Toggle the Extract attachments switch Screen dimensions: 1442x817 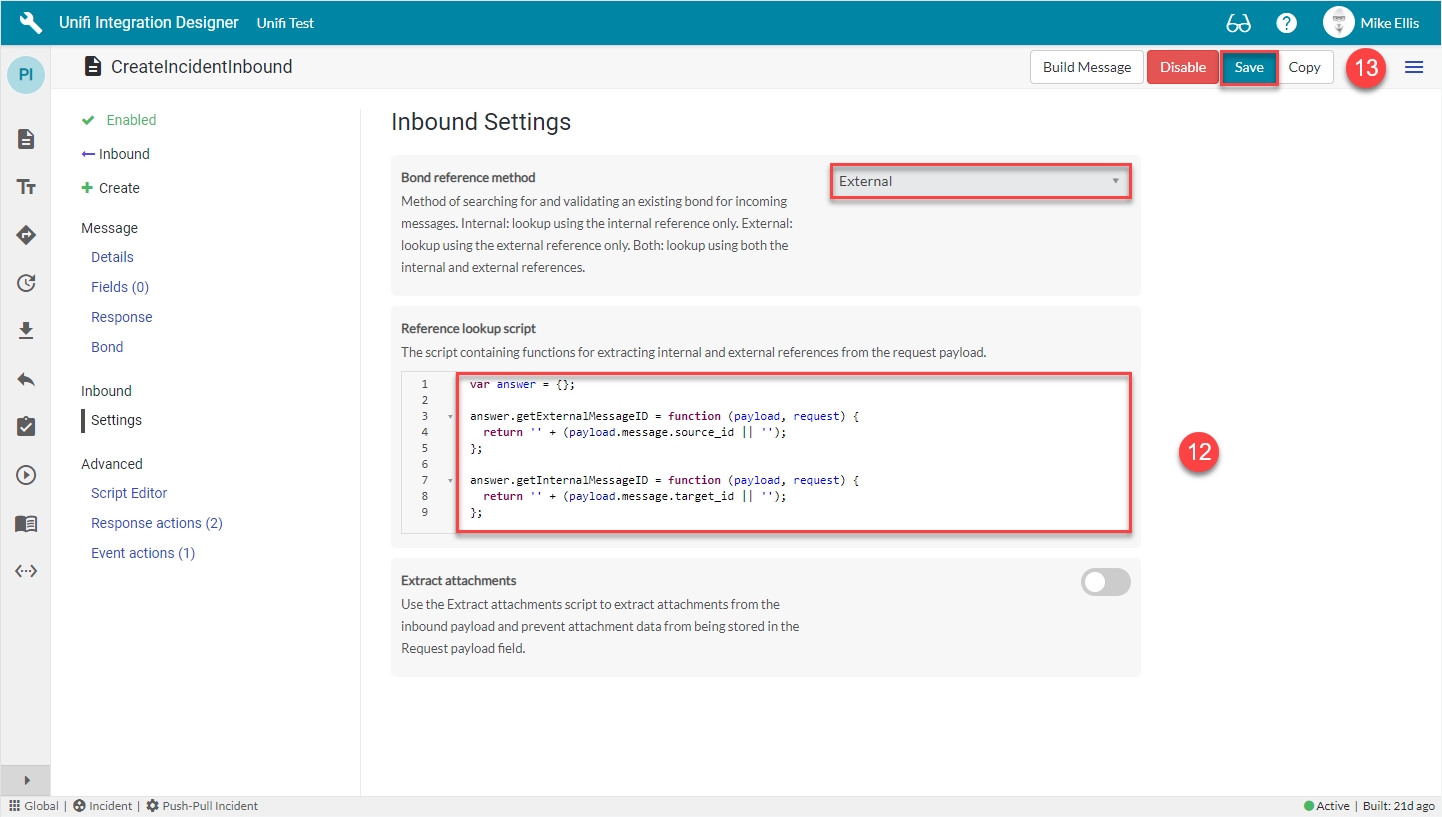coord(1105,582)
